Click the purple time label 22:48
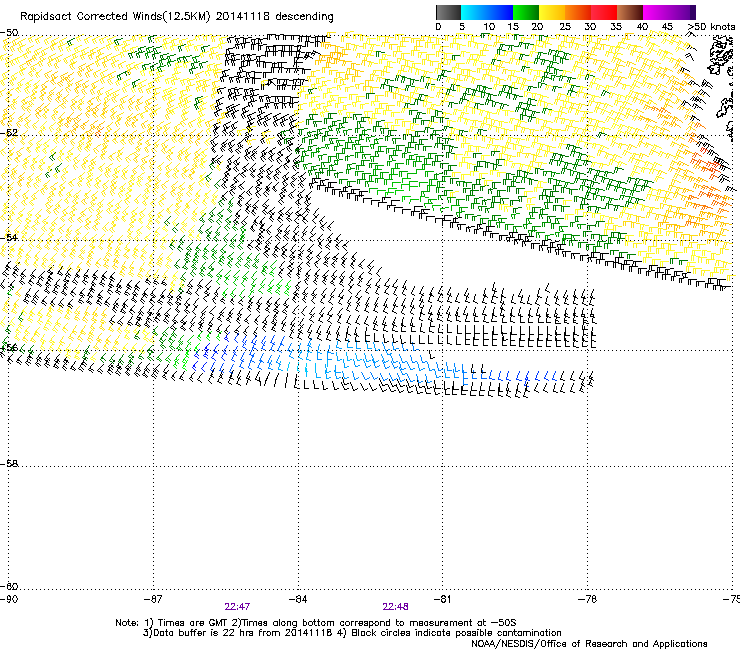 (395, 607)
